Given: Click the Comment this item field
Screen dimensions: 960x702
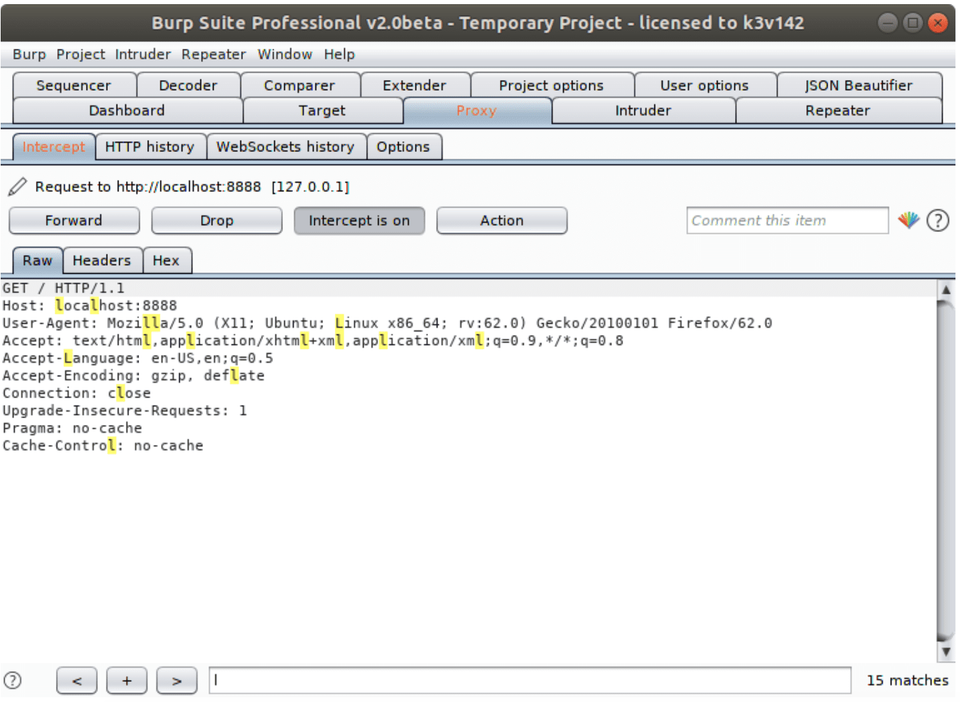Looking at the screenshot, I should (787, 220).
